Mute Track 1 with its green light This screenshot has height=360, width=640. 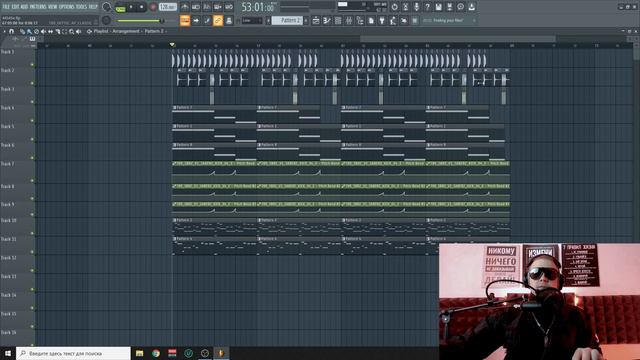click(32, 64)
